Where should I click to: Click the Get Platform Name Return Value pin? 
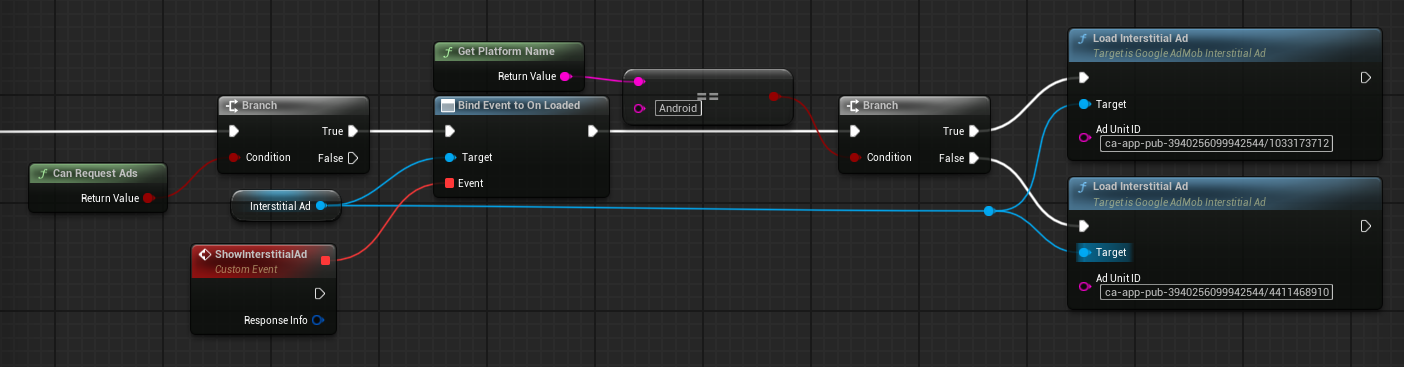click(x=565, y=76)
